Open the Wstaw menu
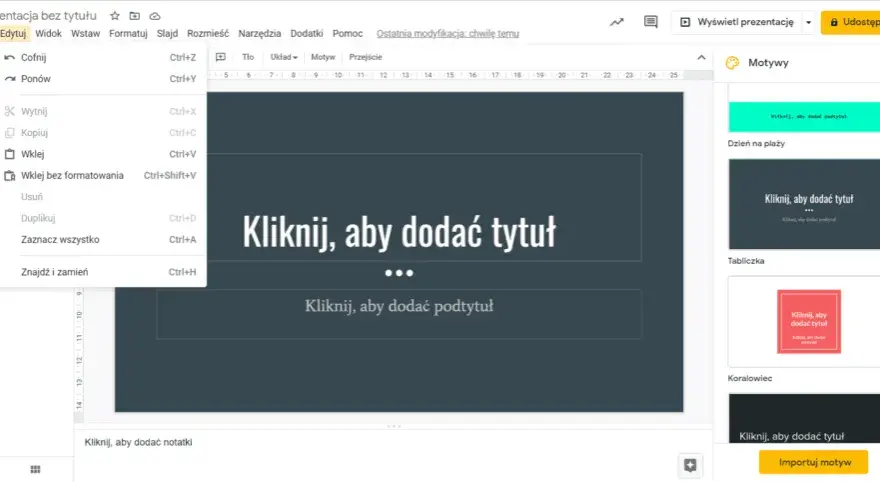Screen dimensions: 880x482 point(85,34)
